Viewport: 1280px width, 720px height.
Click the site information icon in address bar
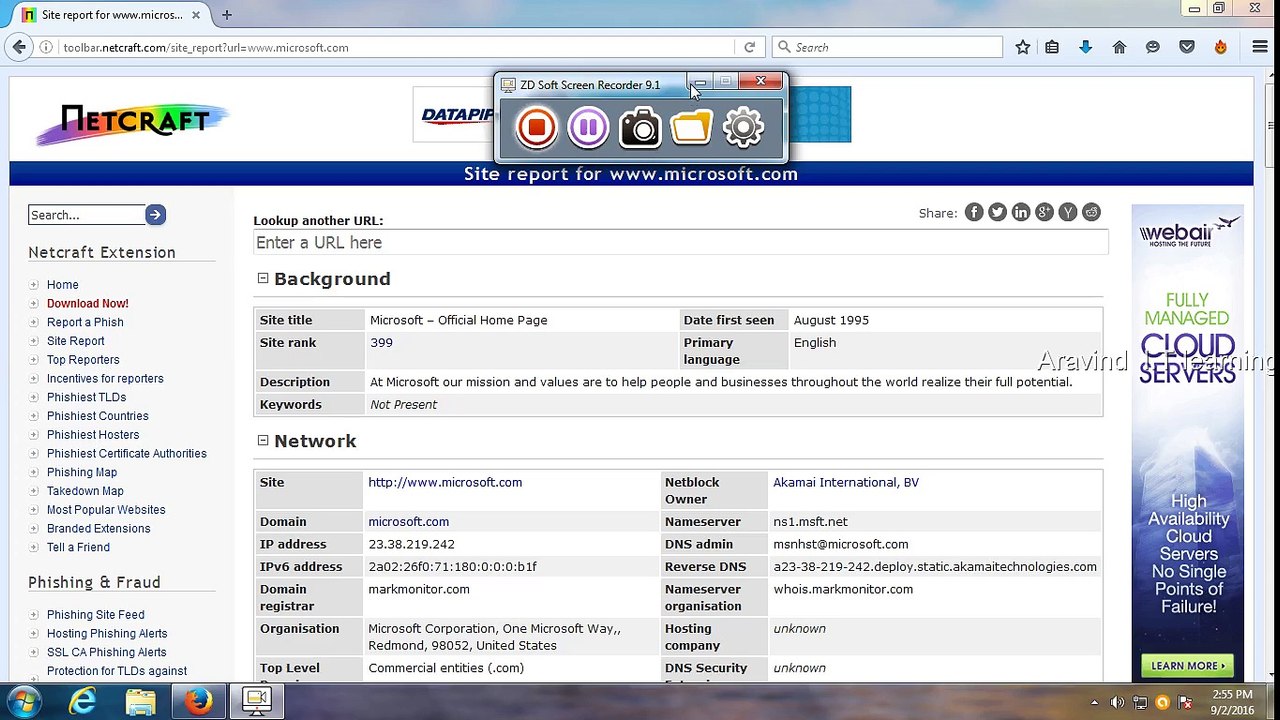pos(46,47)
